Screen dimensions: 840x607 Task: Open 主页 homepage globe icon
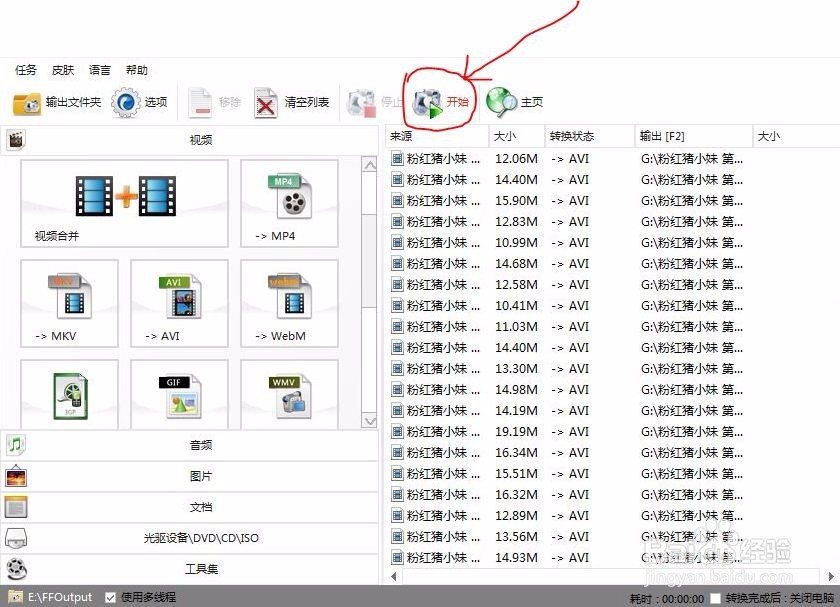[501, 102]
